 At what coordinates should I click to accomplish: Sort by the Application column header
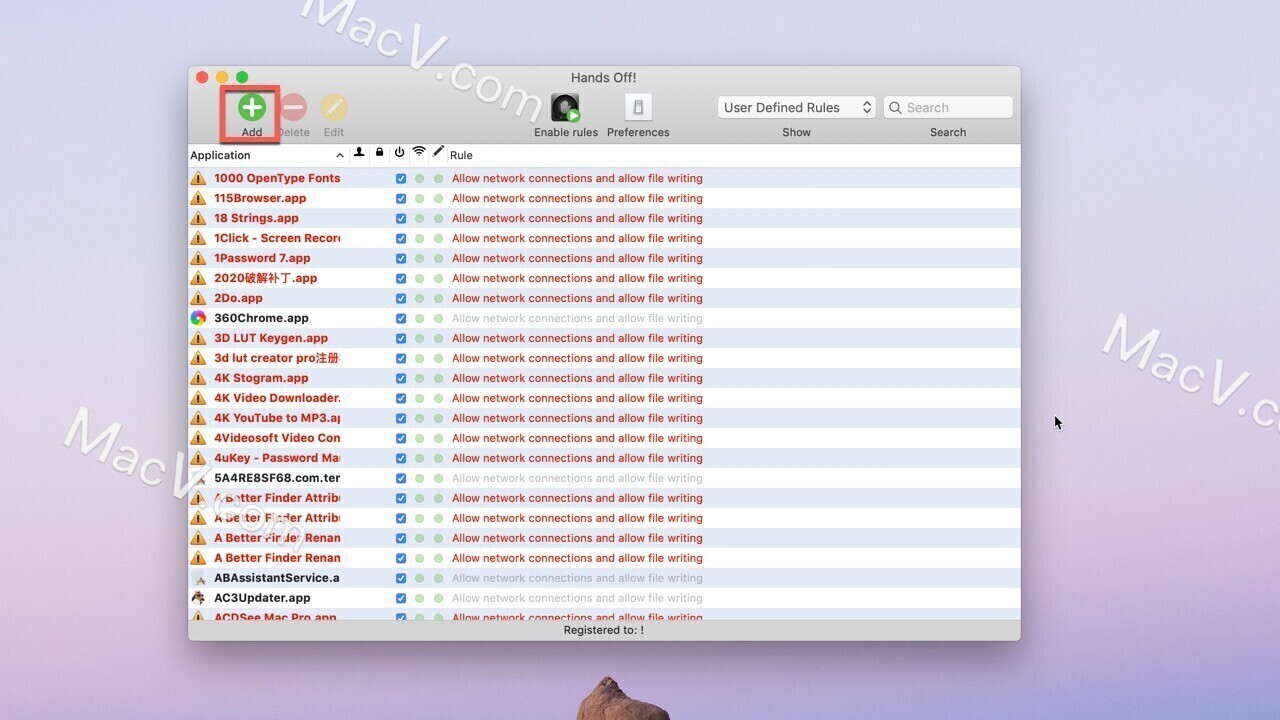[x=267, y=155]
